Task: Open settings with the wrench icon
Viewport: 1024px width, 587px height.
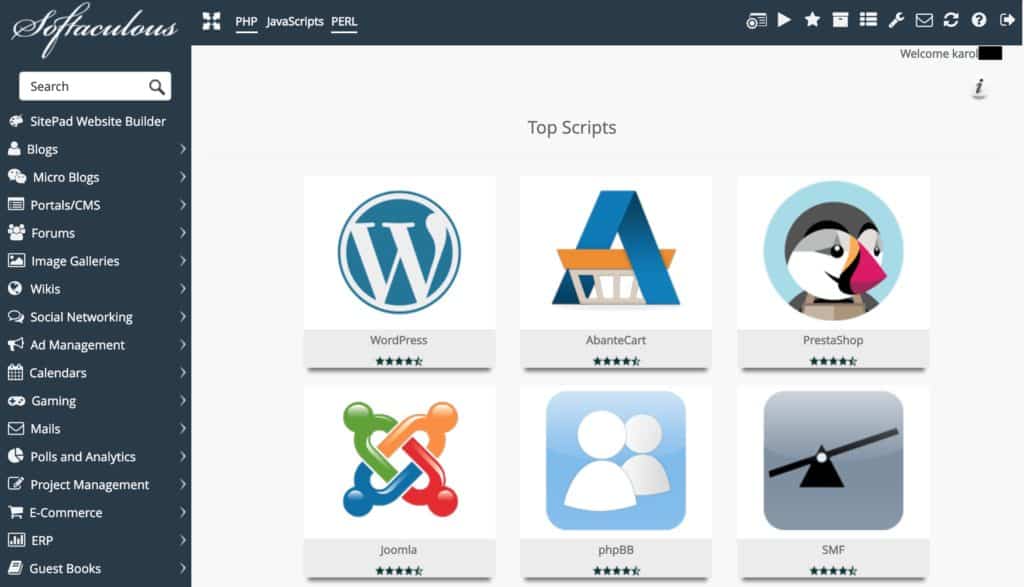Action: (896, 20)
